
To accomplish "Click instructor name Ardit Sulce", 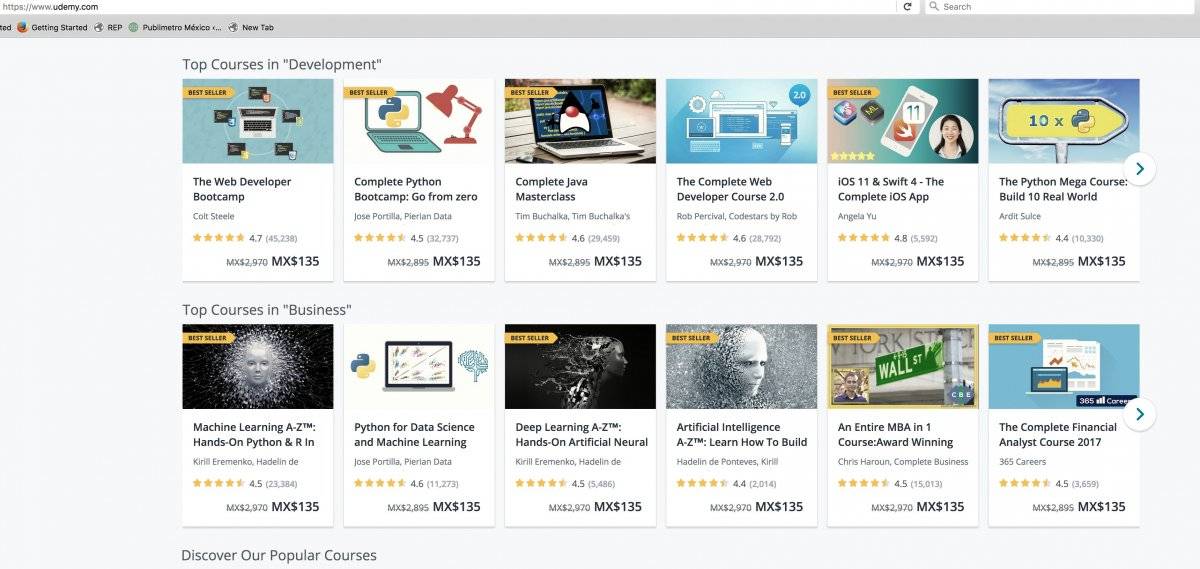I will (1020, 216).
